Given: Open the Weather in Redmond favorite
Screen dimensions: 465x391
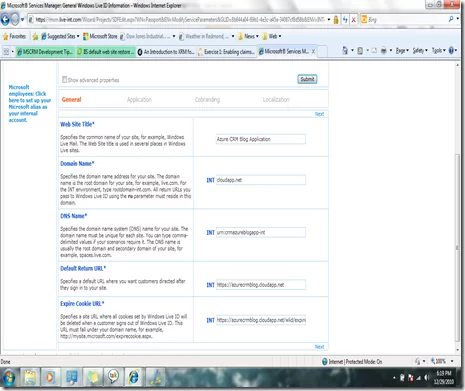Looking at the screenshot, I should tap(204, 36).
